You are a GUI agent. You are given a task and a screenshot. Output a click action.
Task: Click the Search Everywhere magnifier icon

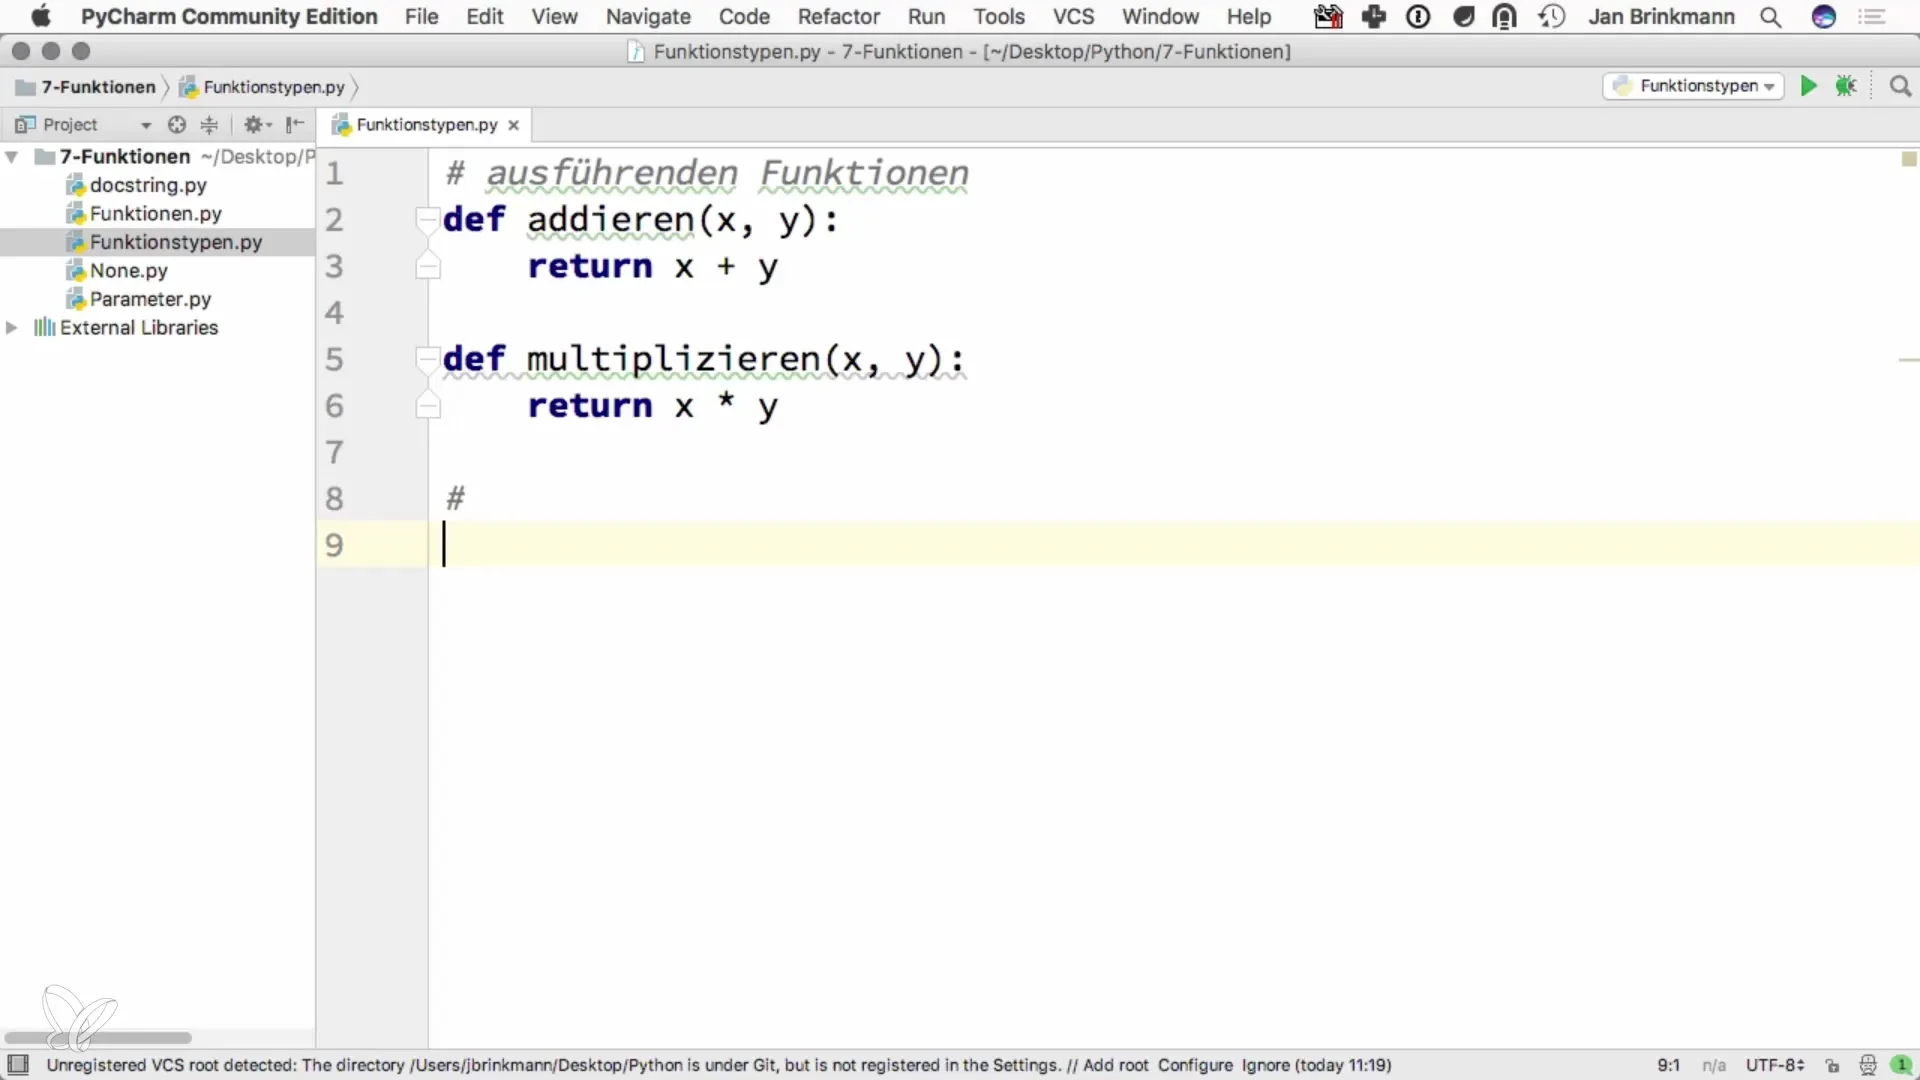(x=1900, y=86)
